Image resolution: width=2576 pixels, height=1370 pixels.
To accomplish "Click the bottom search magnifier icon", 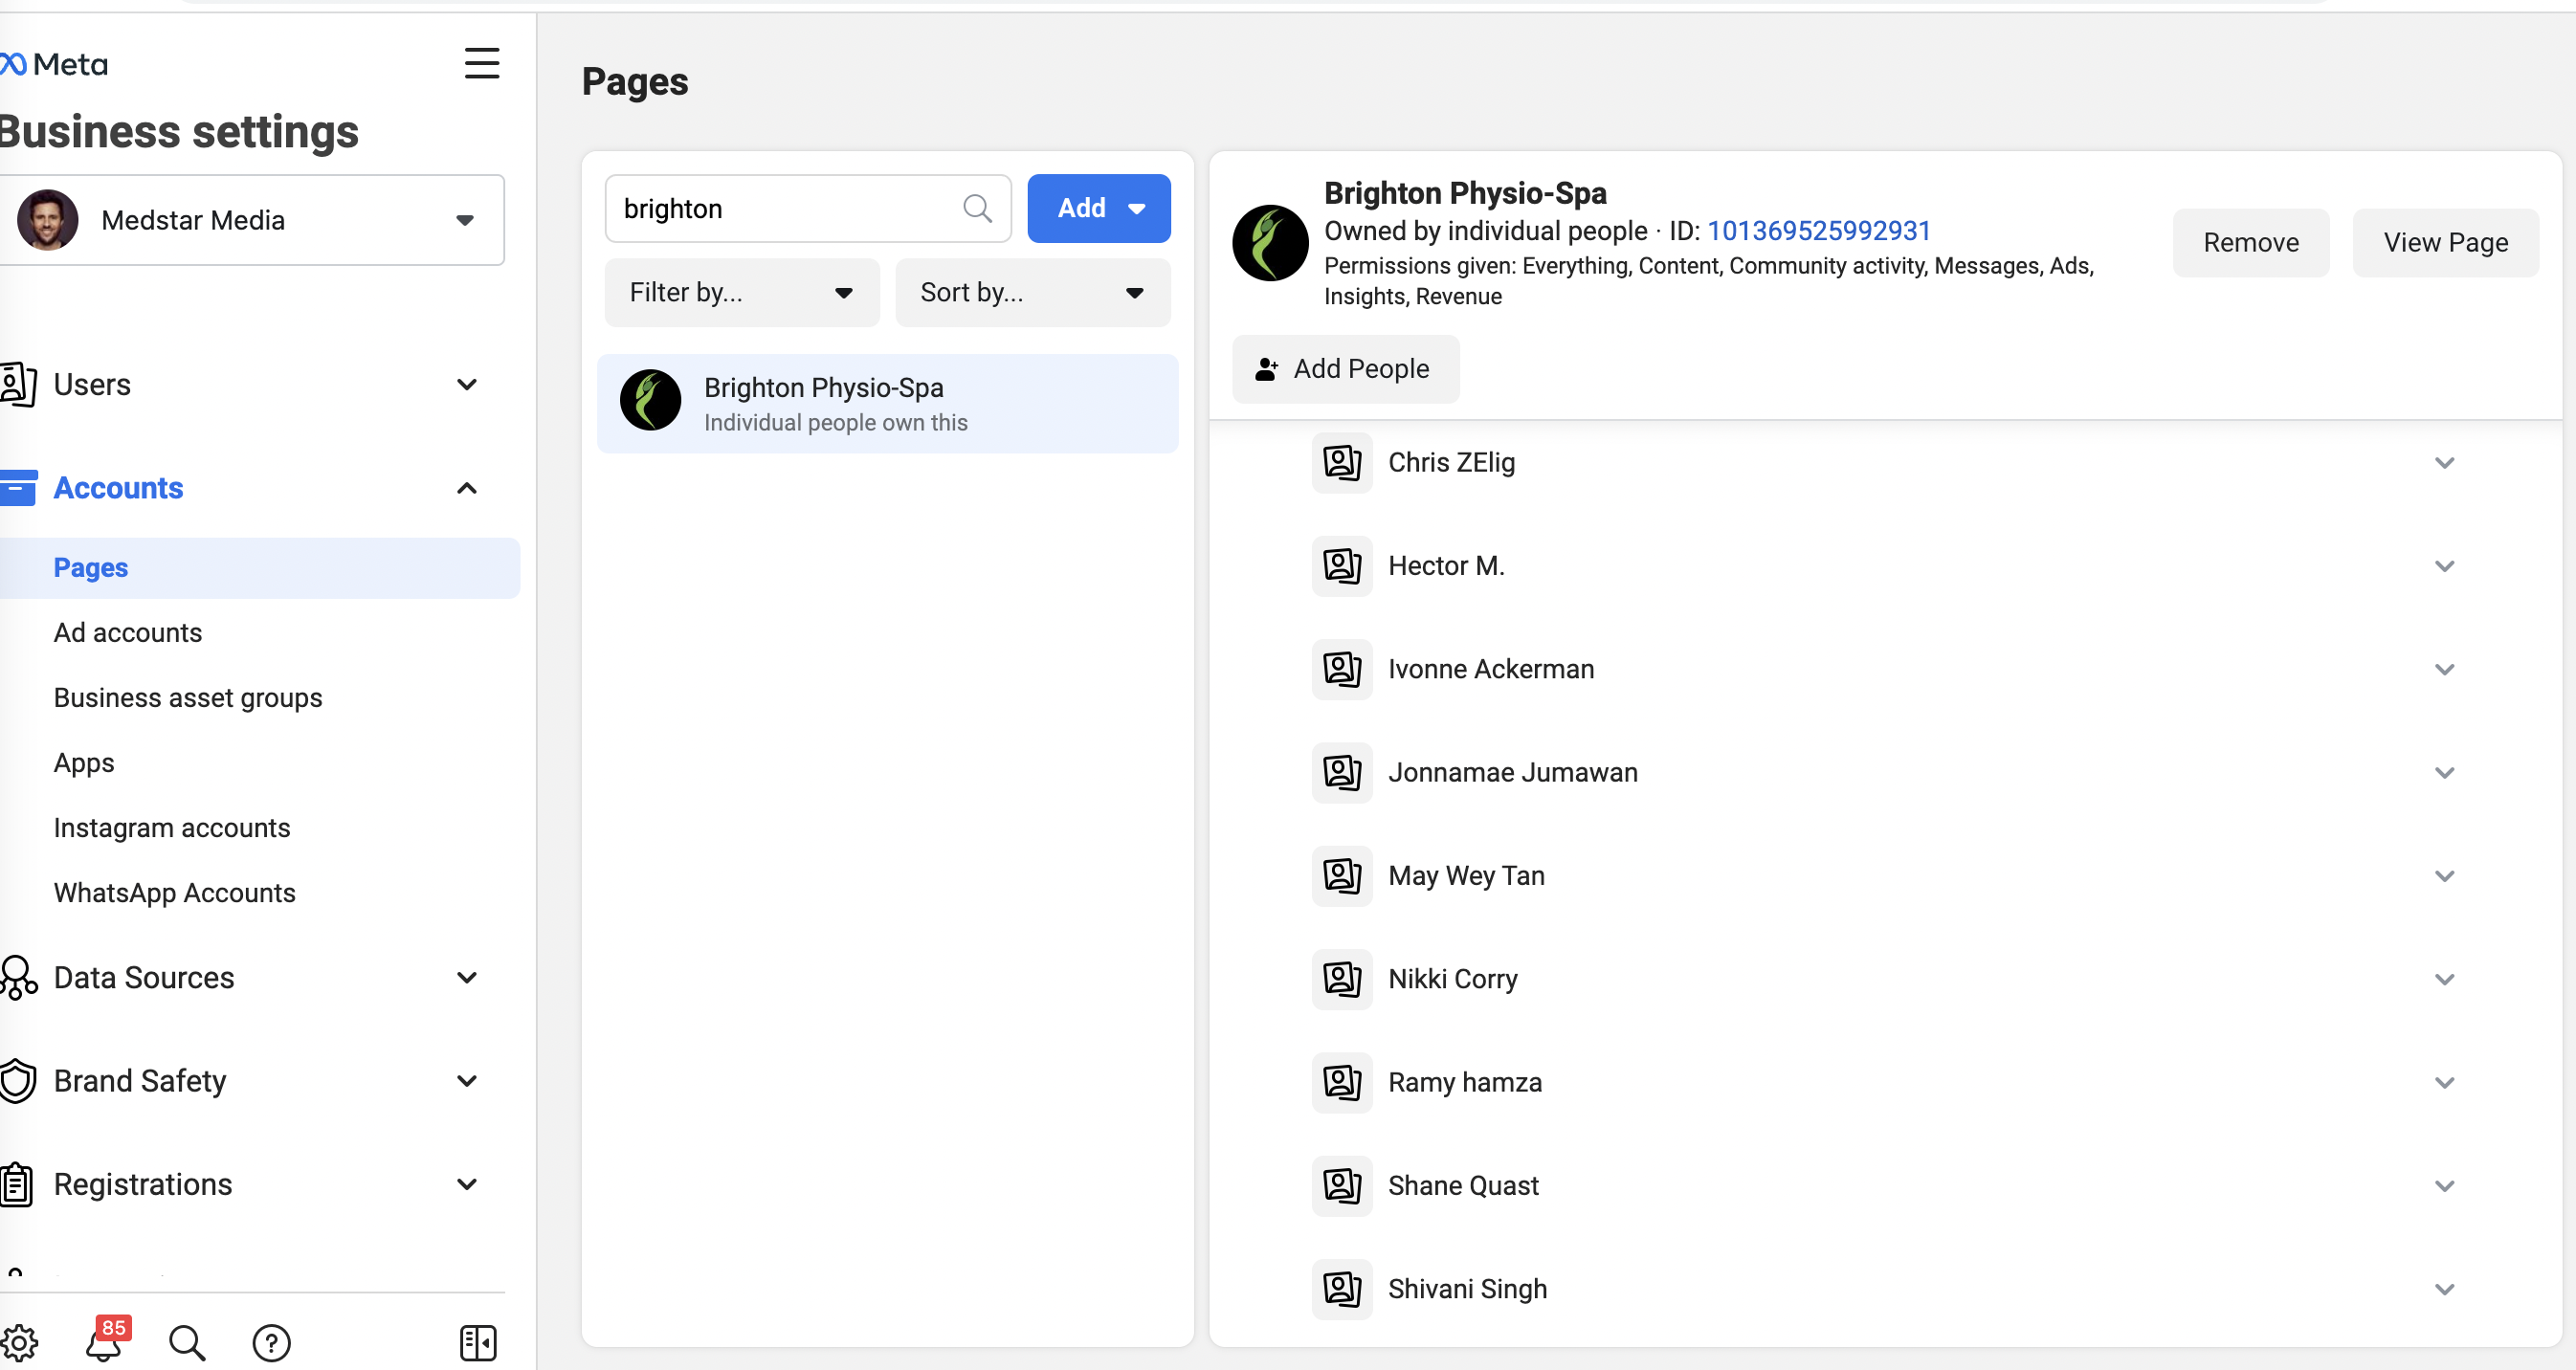I will coord(187,1343).
